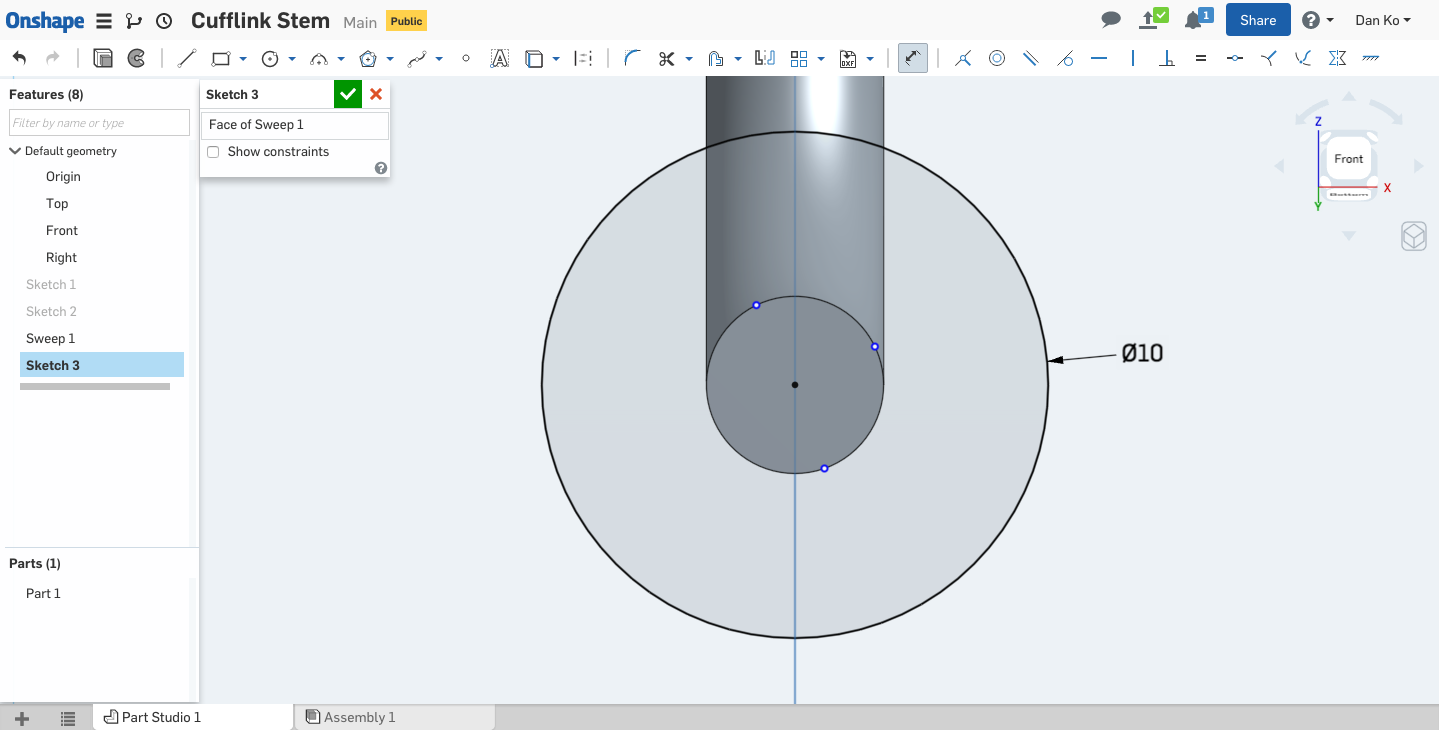1439x730 pixels.
Task: Apply the Concentric constraint
Action: 997,59
